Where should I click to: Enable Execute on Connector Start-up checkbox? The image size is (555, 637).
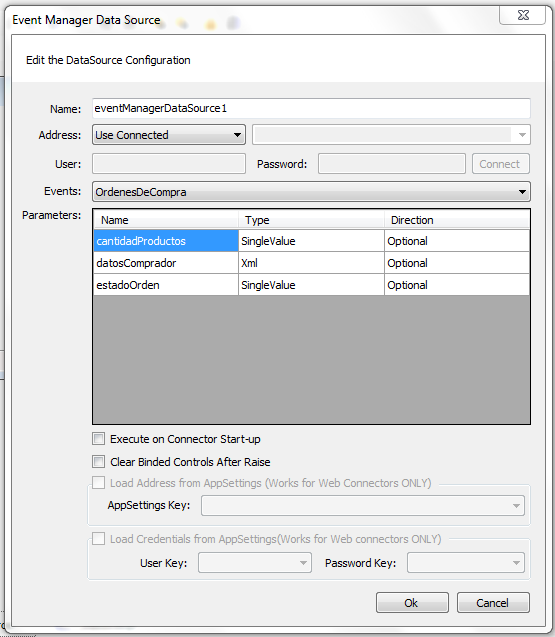click(99, 439)
